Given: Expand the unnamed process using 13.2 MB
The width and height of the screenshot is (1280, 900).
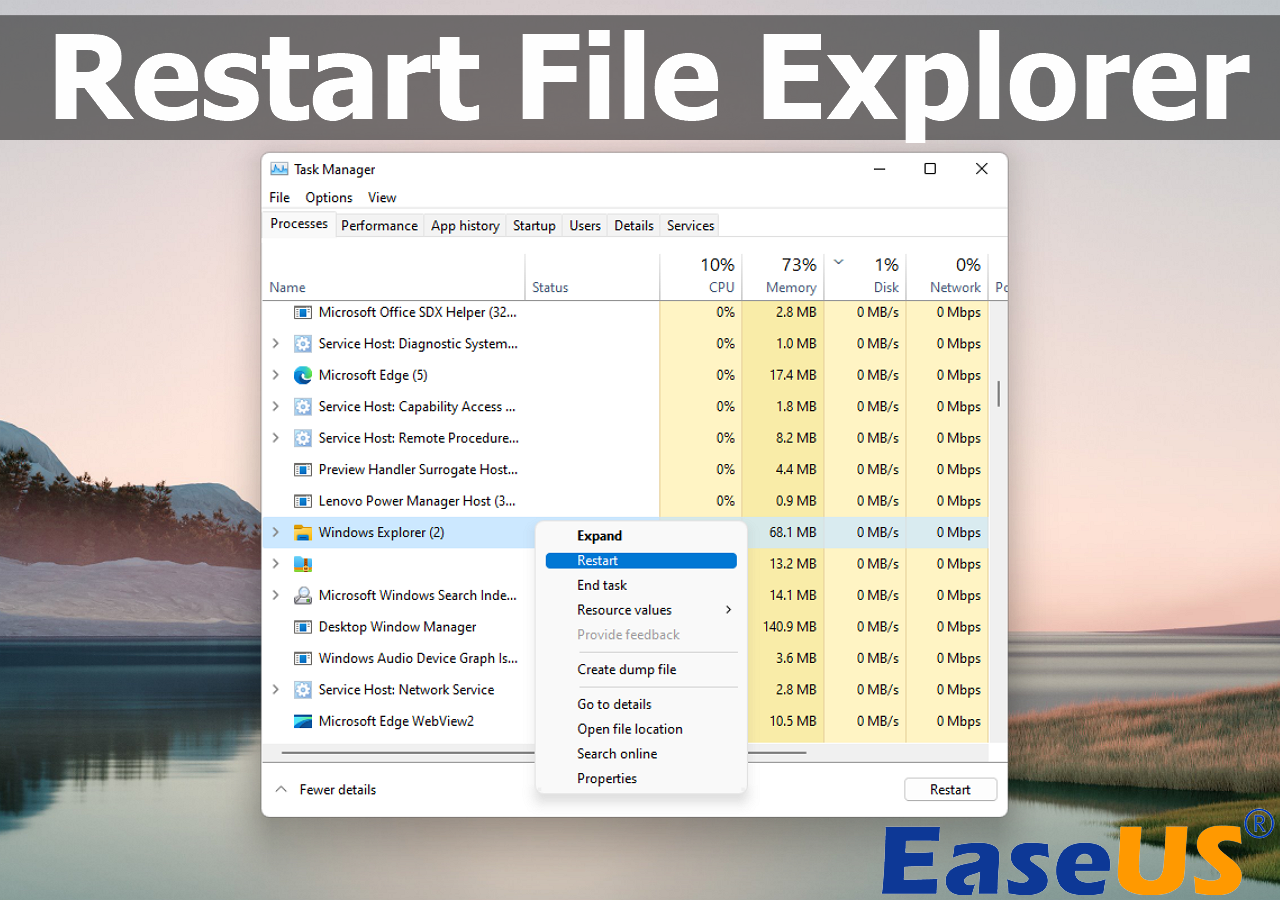Looking at the screenshot, I should (276, 564).
